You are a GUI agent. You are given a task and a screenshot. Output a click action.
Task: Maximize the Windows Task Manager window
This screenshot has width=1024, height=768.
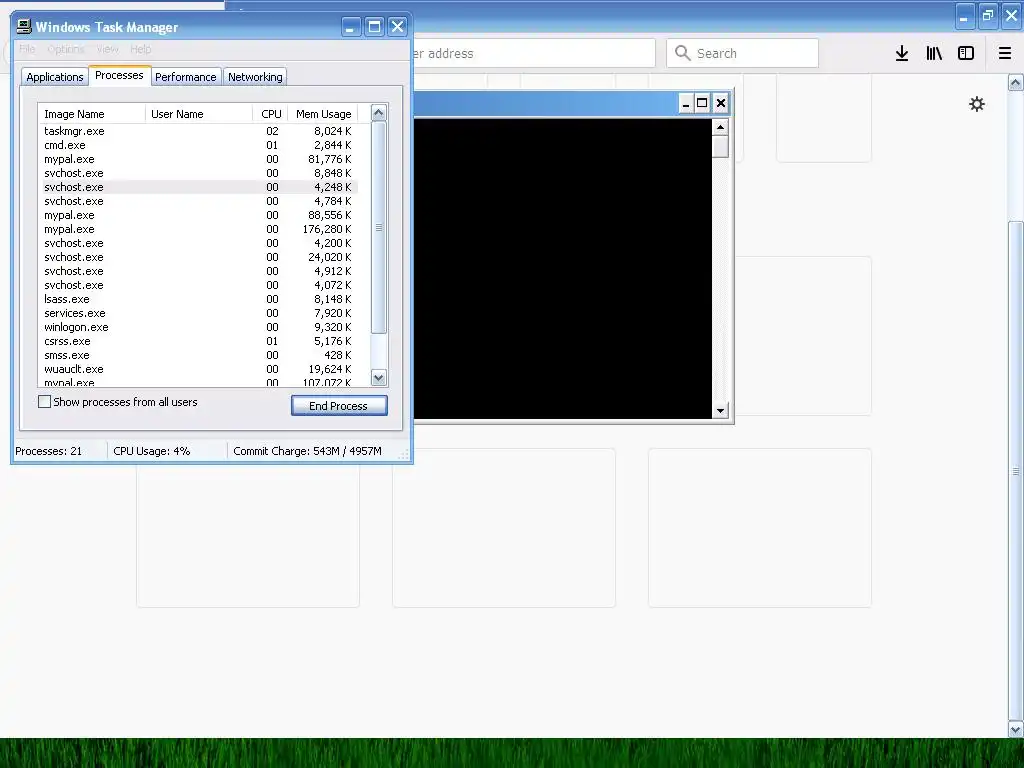374,27
